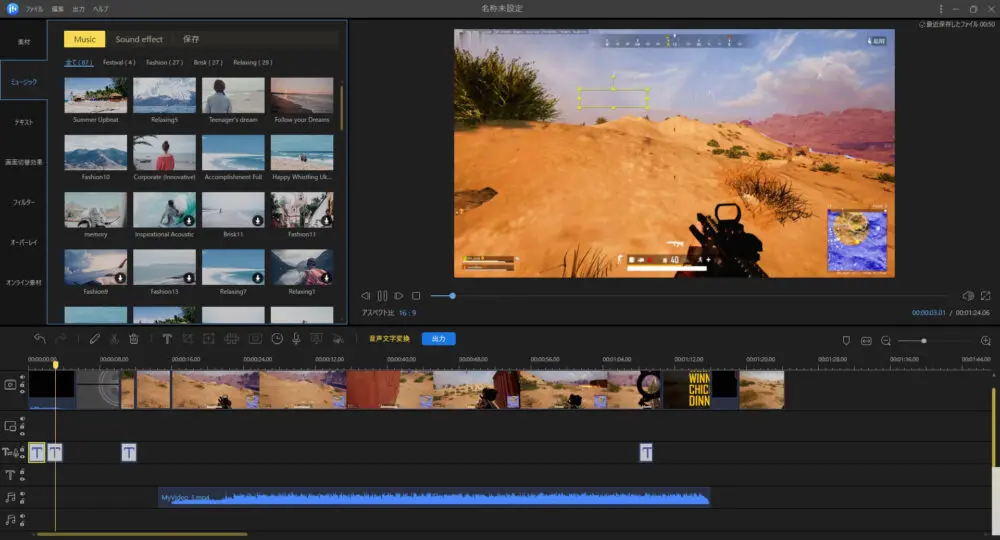
Task: Download the Brisk11 music track
Action: pos(258,221)
